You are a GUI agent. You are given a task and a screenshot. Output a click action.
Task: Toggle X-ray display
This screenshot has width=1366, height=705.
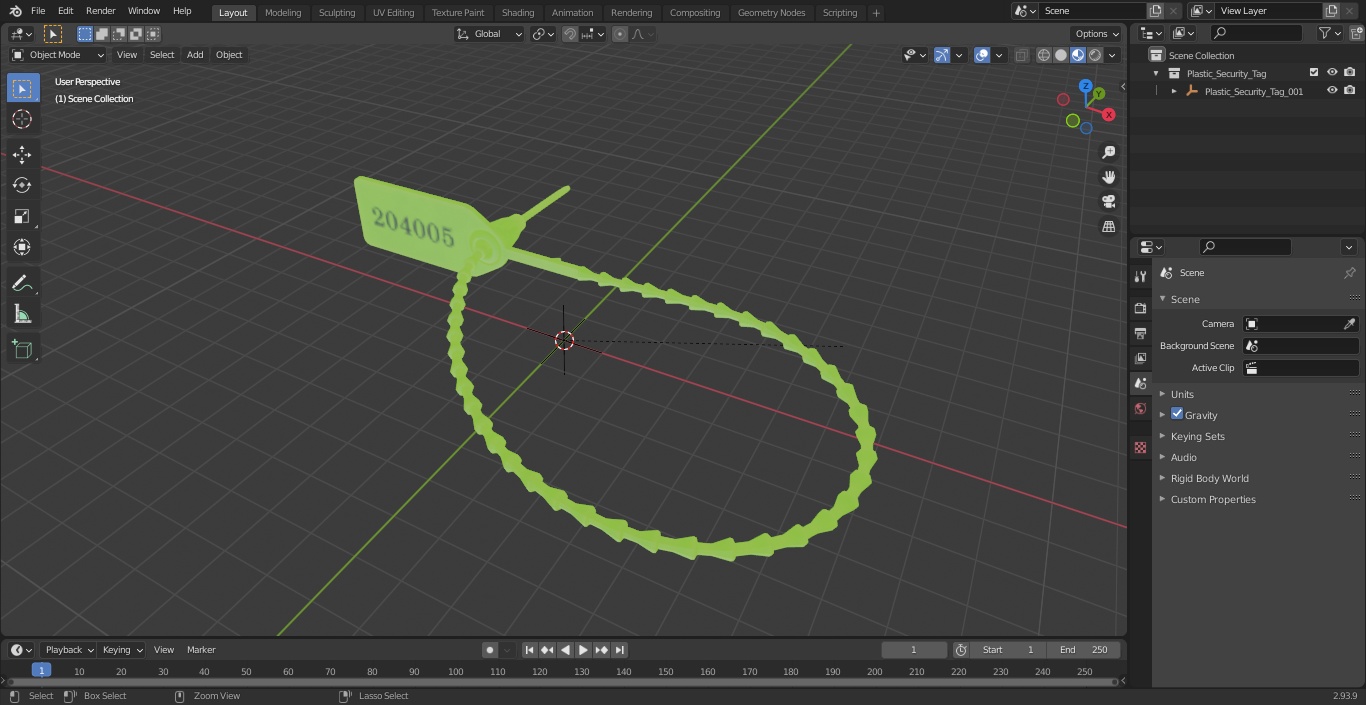[1021, 55]
